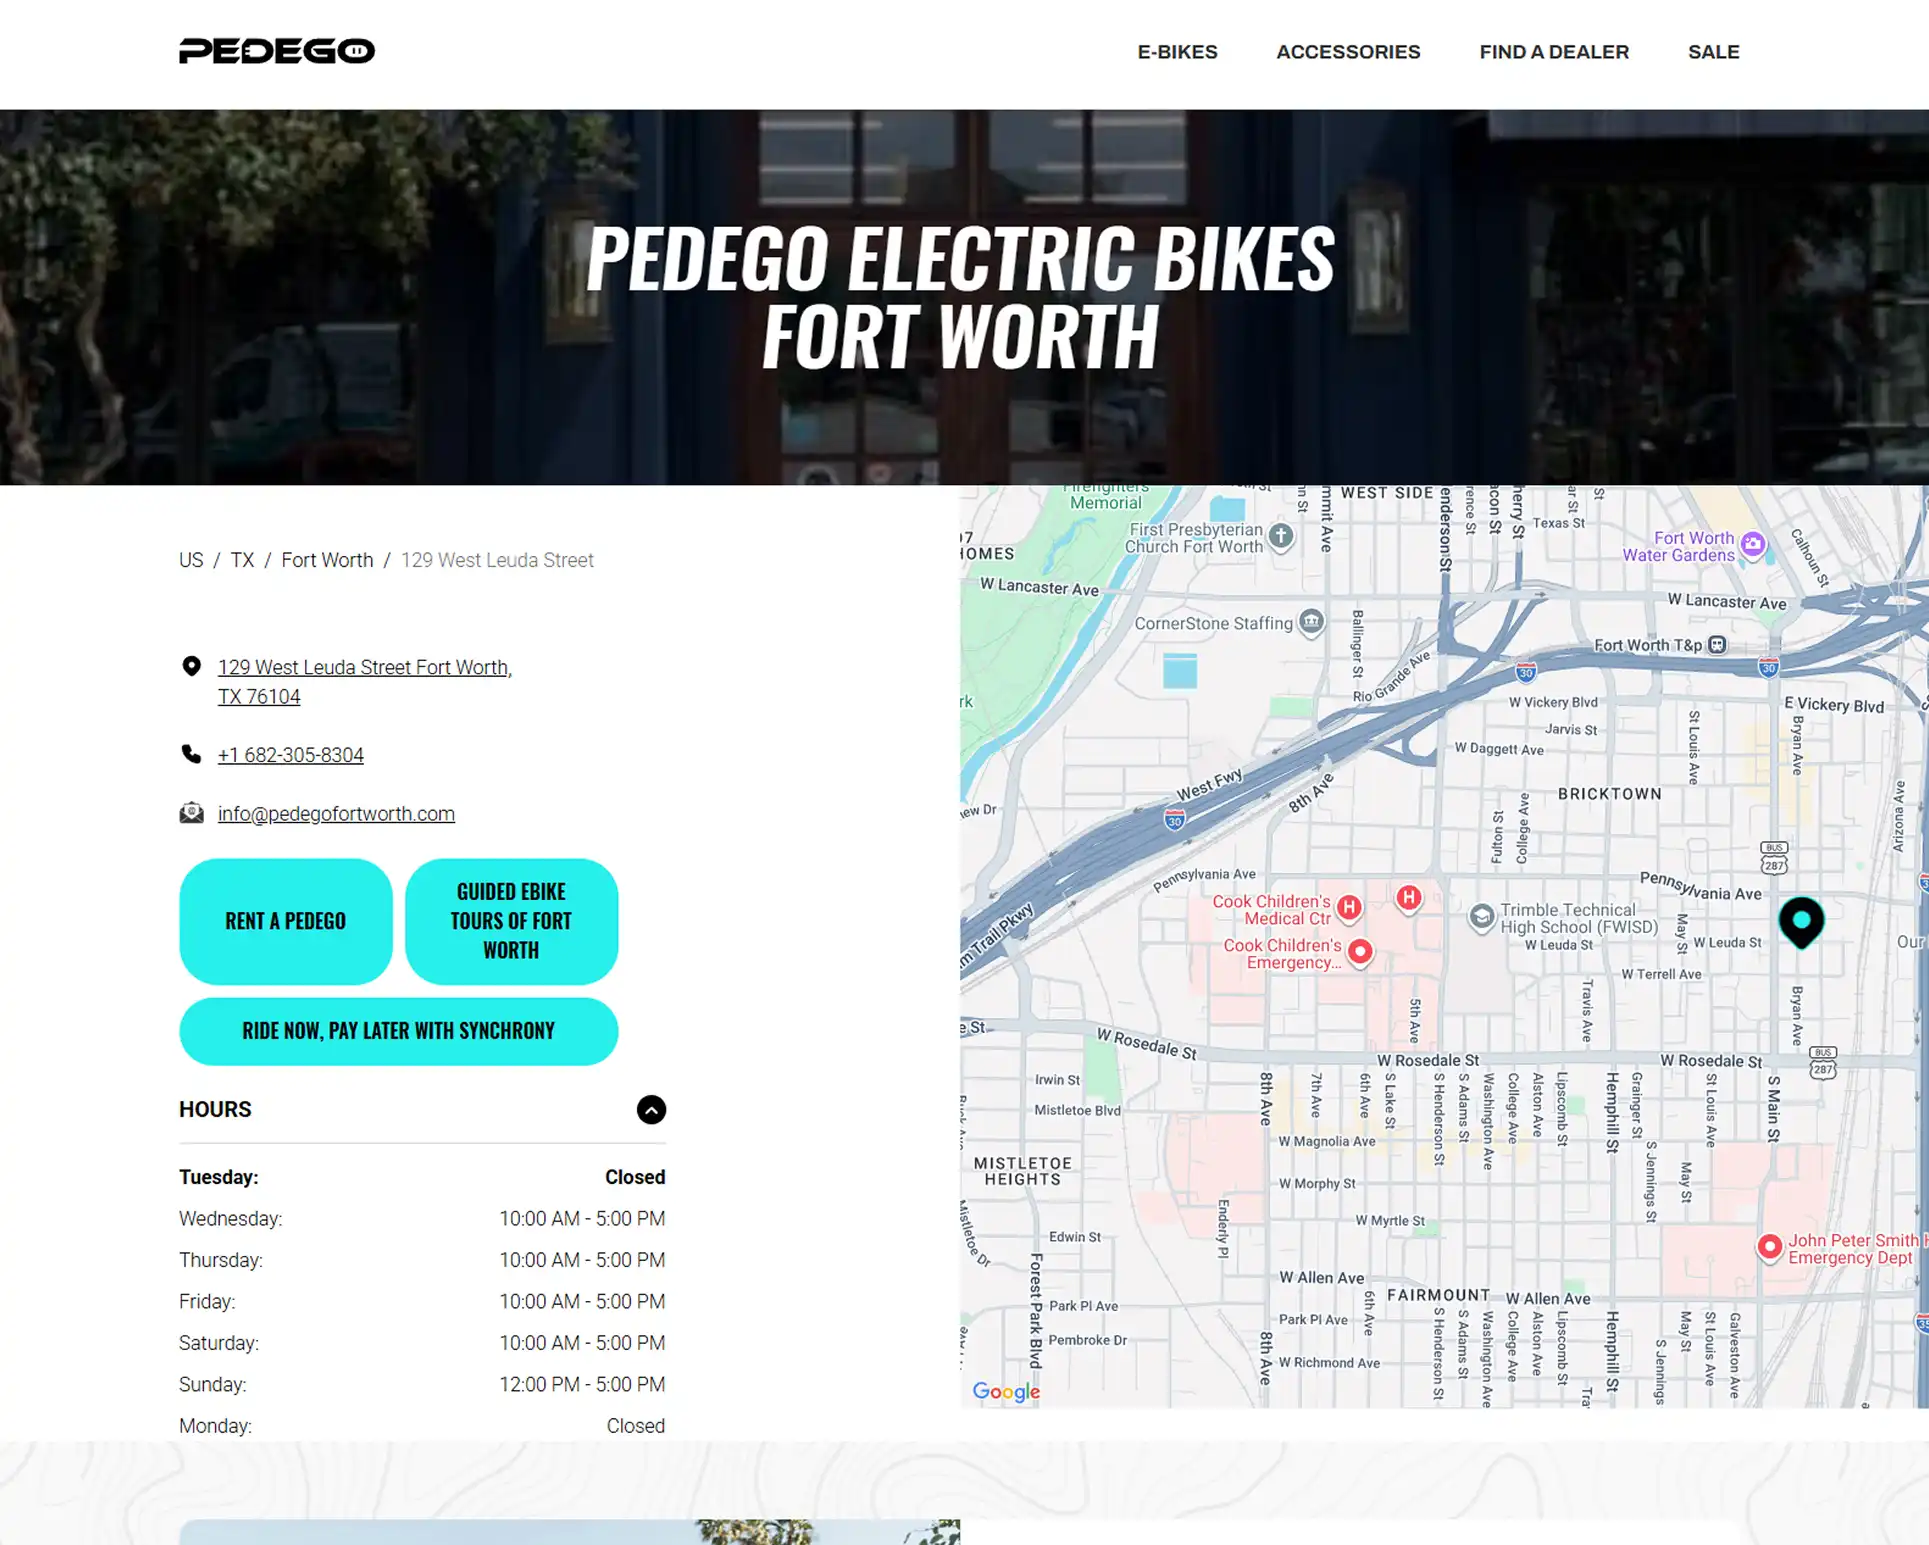1929x1545 pixels.
Task: Click the location pin icon beside address
Action: [191, 666]
